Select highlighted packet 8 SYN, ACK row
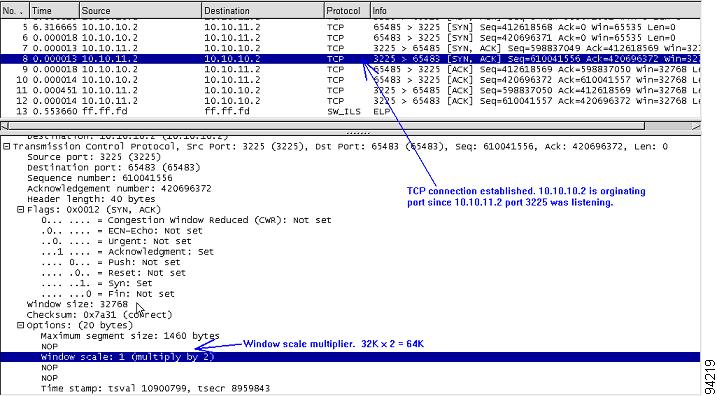The image size is (717, 396). pyautogui.click(x=350, y=59)
